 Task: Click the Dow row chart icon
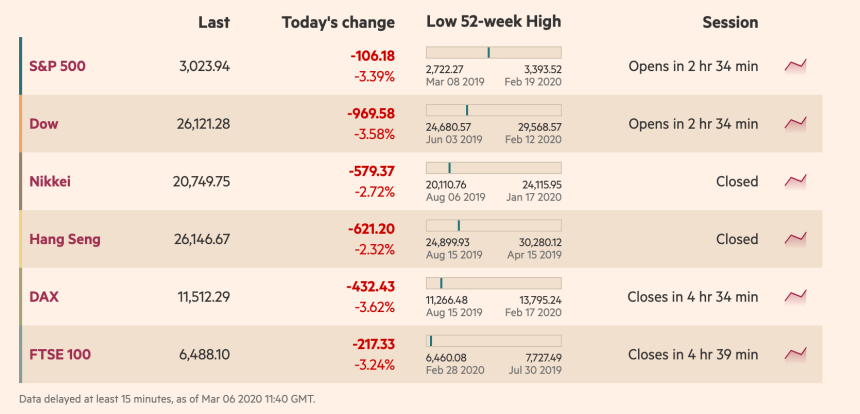pyautogui.click(x=796, y=124)
